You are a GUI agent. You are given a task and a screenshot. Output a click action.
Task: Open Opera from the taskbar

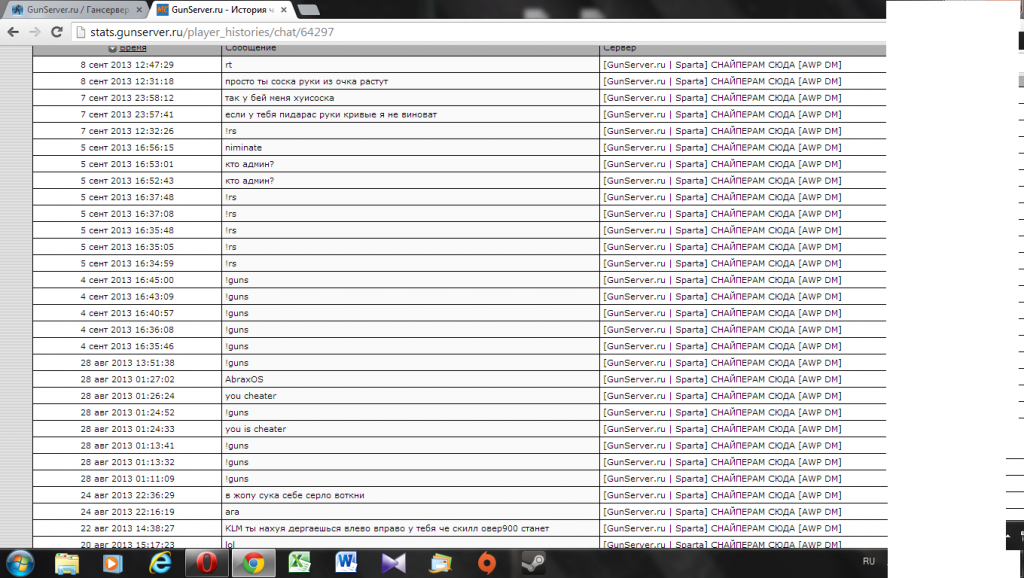(207, 563)
